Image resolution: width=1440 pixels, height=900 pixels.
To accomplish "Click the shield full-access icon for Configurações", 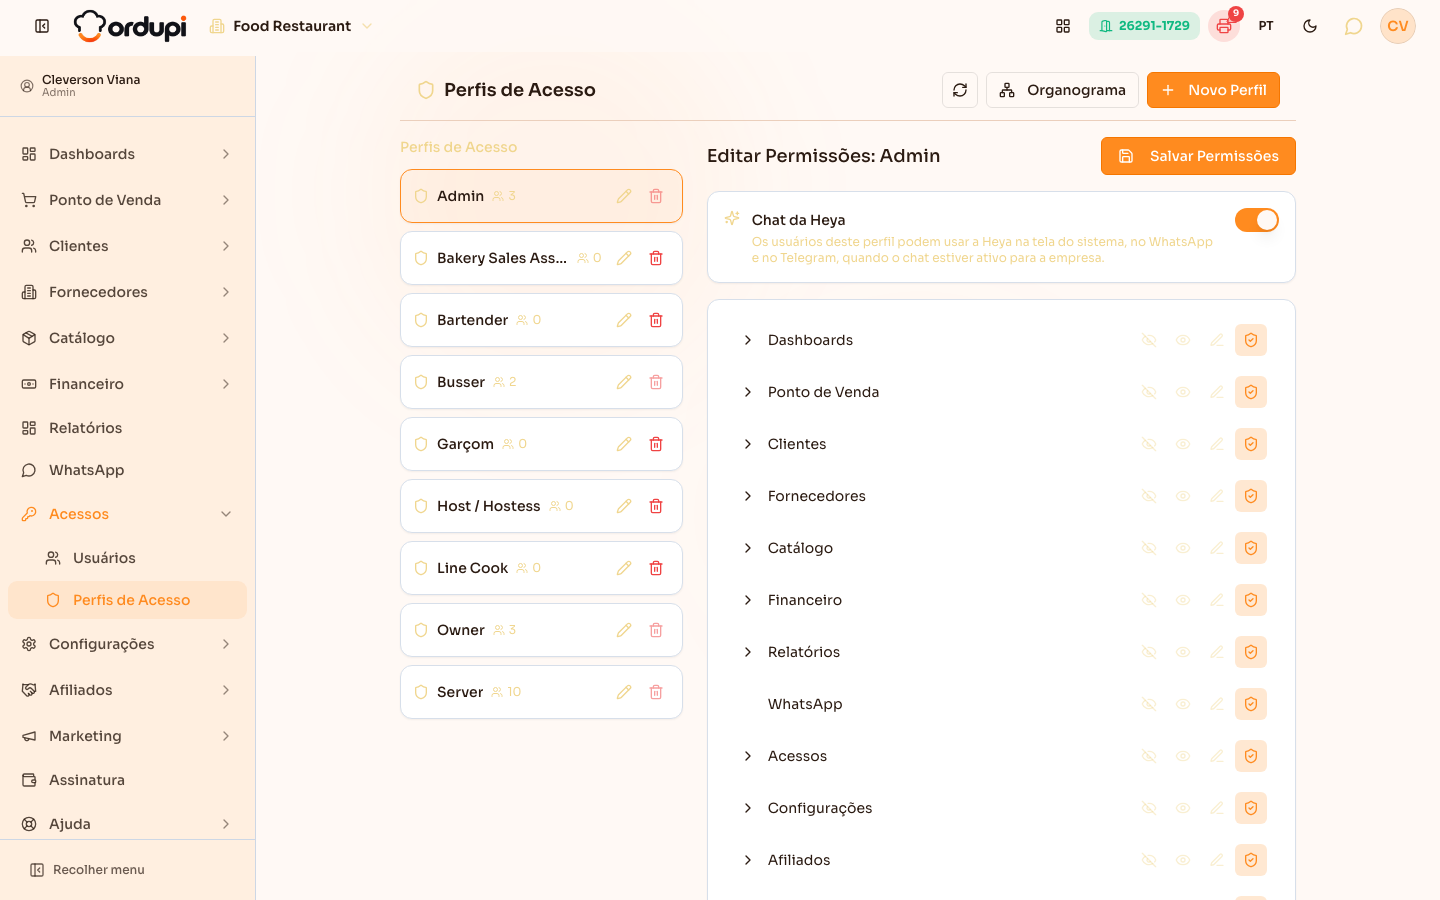I will click(x=1251, y=808).
